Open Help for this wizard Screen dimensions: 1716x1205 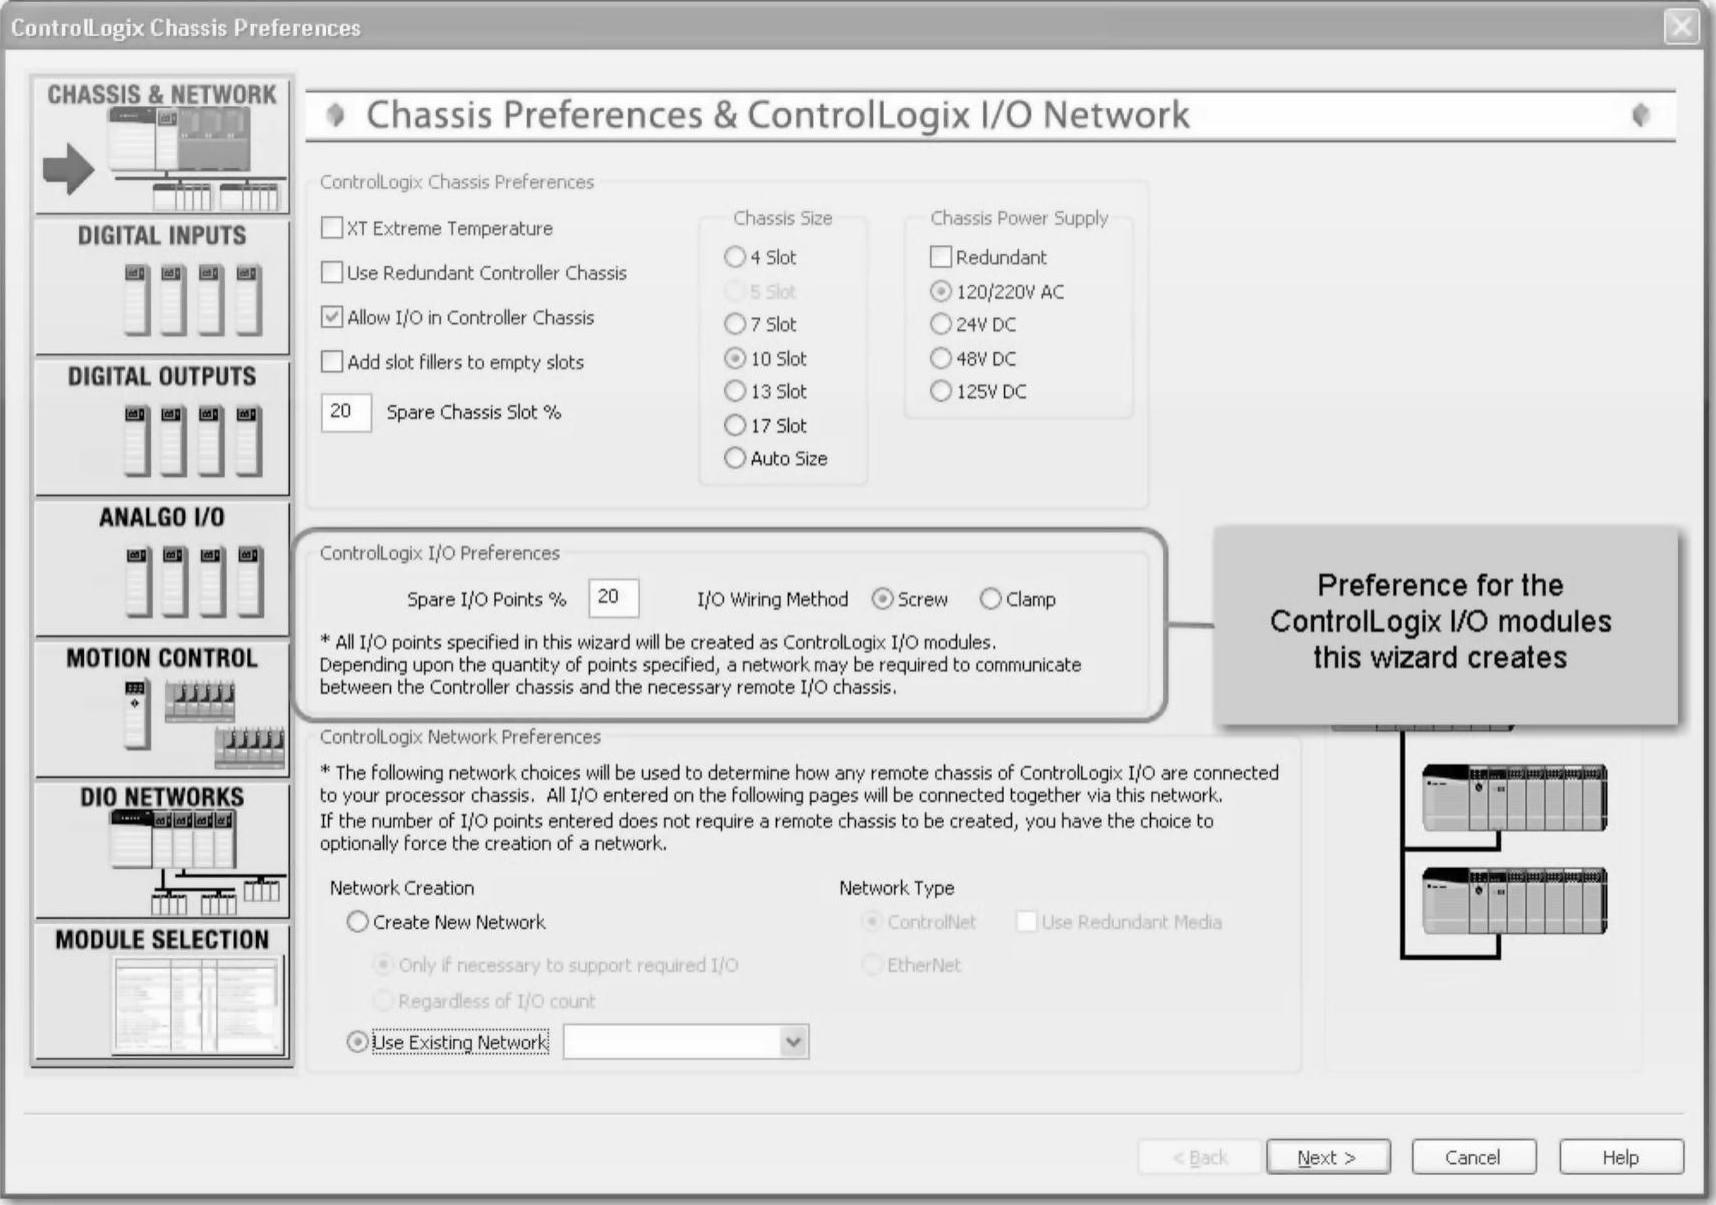[1621, 1157]
